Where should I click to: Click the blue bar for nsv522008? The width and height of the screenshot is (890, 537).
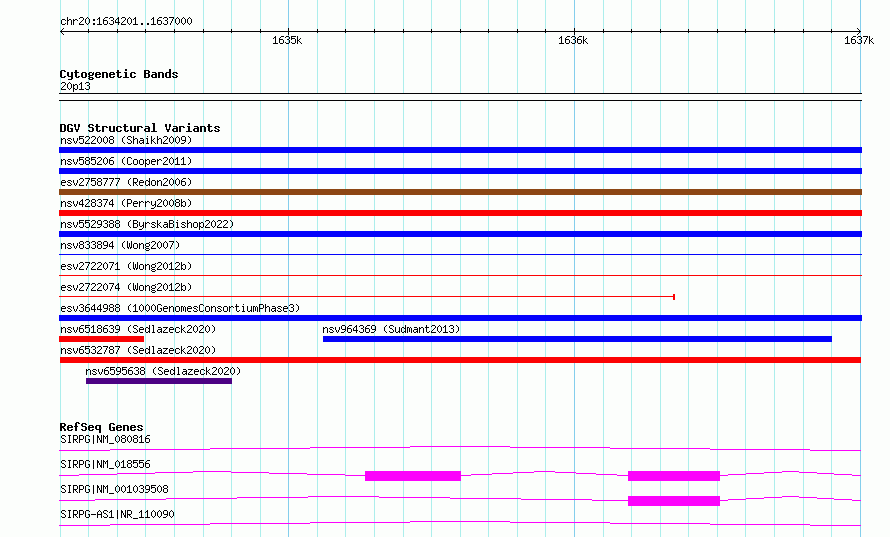tap(460, 150)
